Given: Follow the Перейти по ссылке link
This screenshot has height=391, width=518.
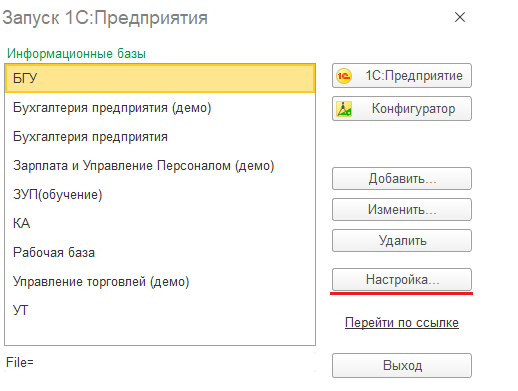Looking at the screenshot, I should click(402, 322).
